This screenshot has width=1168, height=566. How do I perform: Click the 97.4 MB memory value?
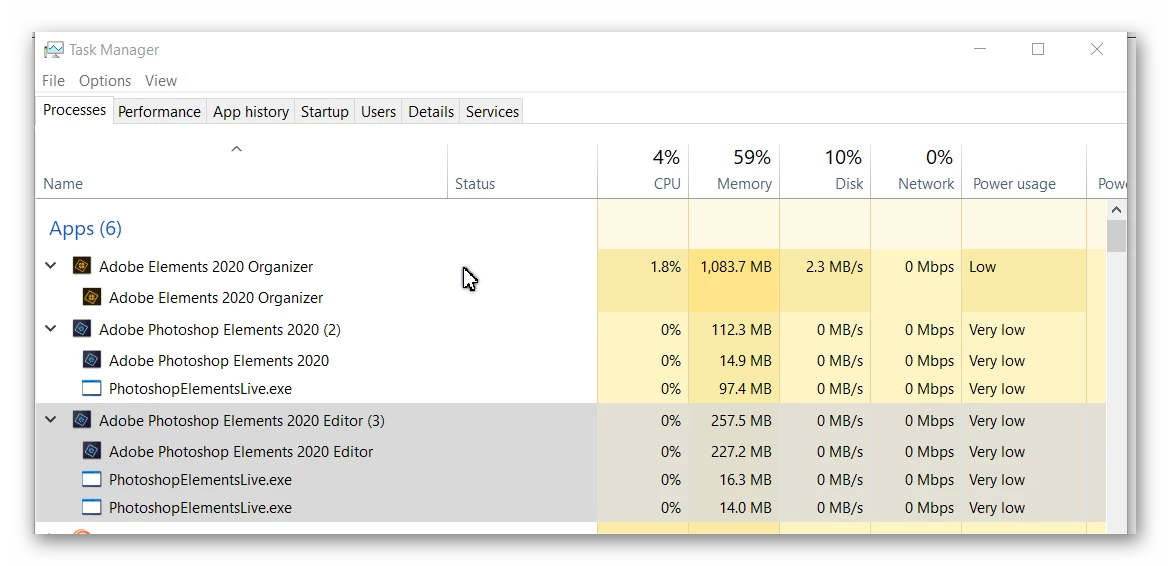coord(745,389)
